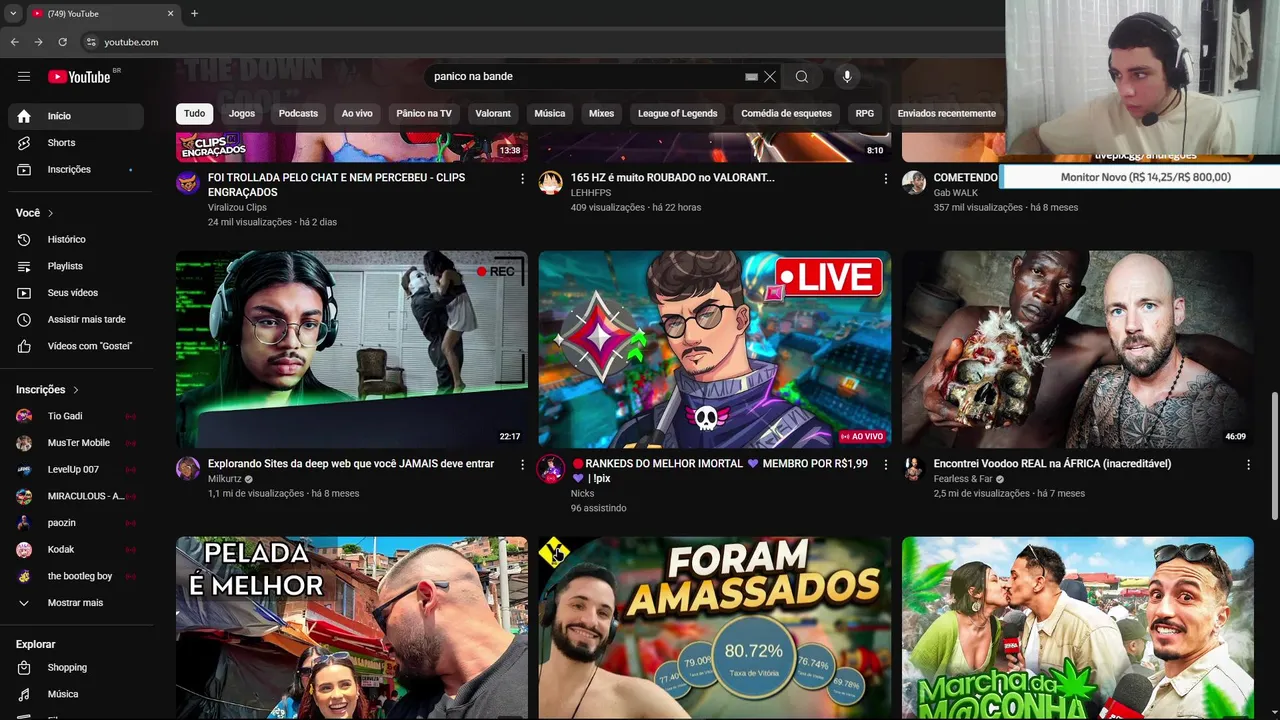Select the Podcasts filter chip
The image size is (1280, 720).
(298, 114)
